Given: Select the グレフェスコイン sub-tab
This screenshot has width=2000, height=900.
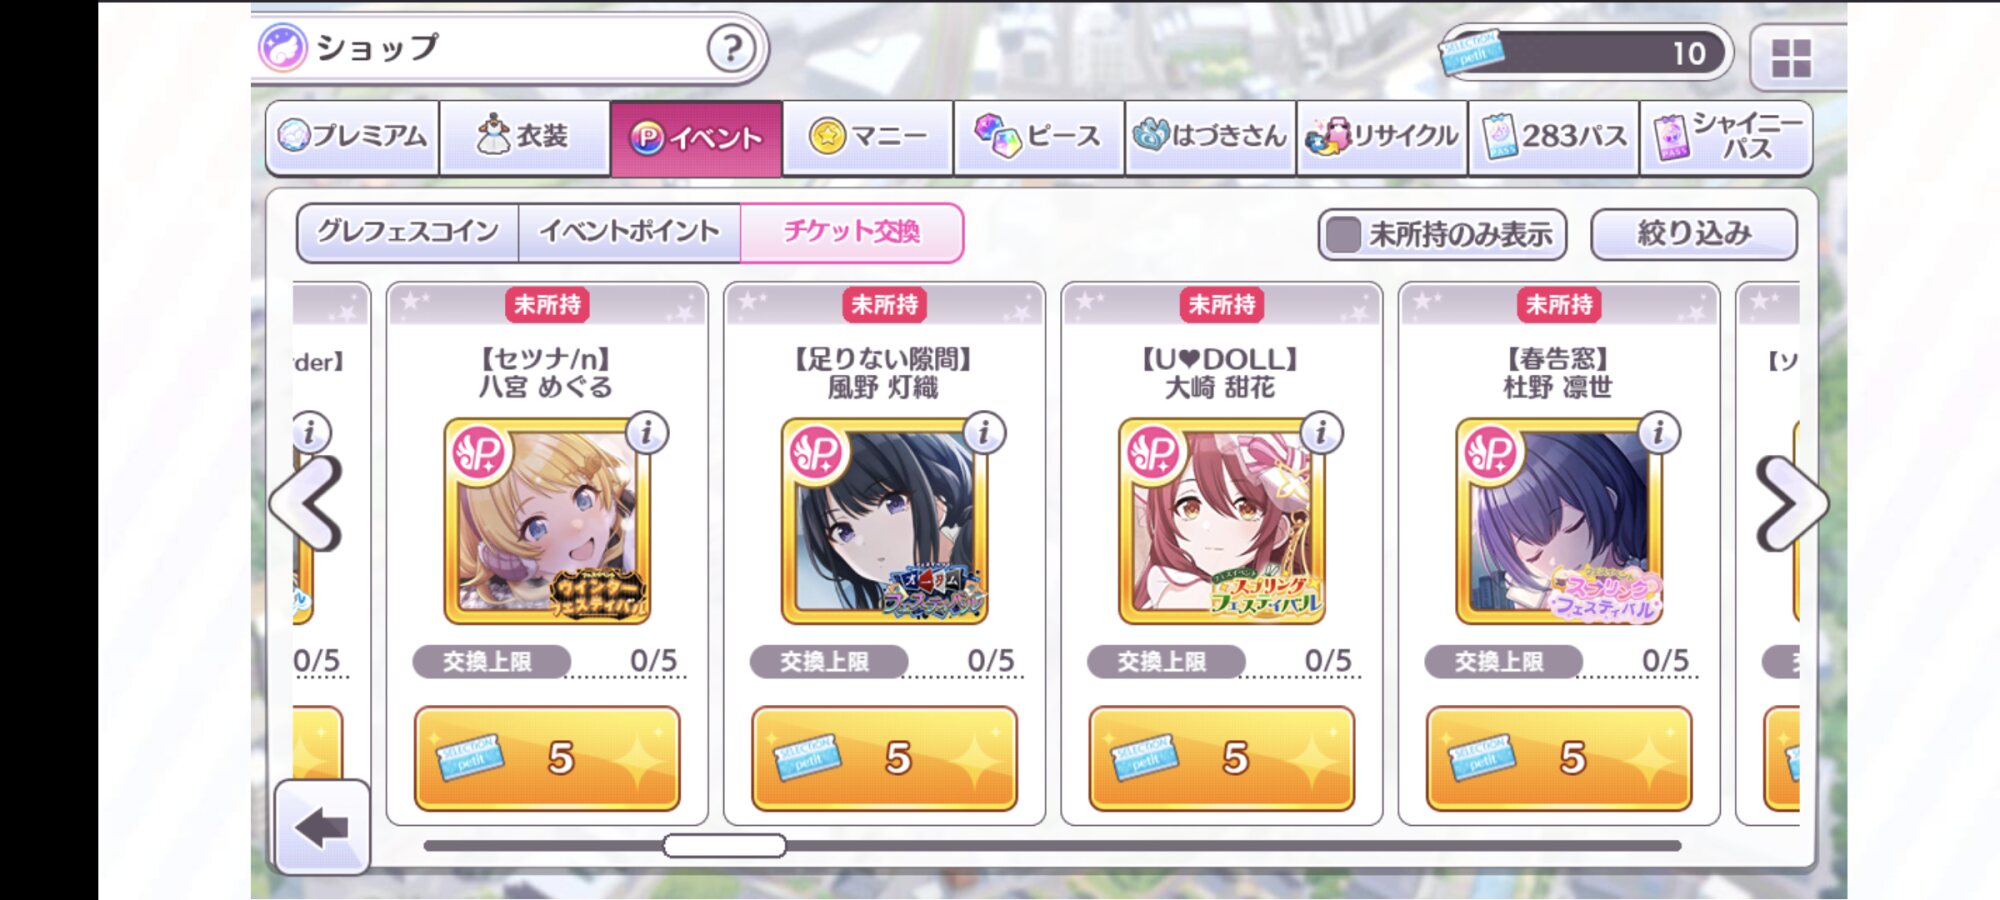Looking at the screenshot, I should [408, 232].
